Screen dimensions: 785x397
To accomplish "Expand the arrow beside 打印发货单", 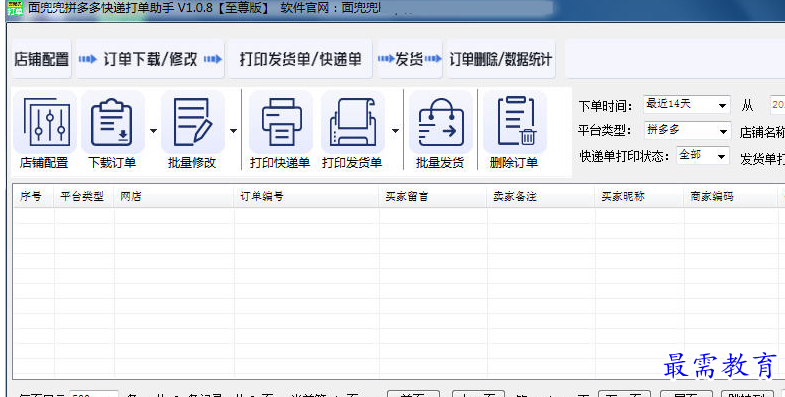I will point(395,131).
